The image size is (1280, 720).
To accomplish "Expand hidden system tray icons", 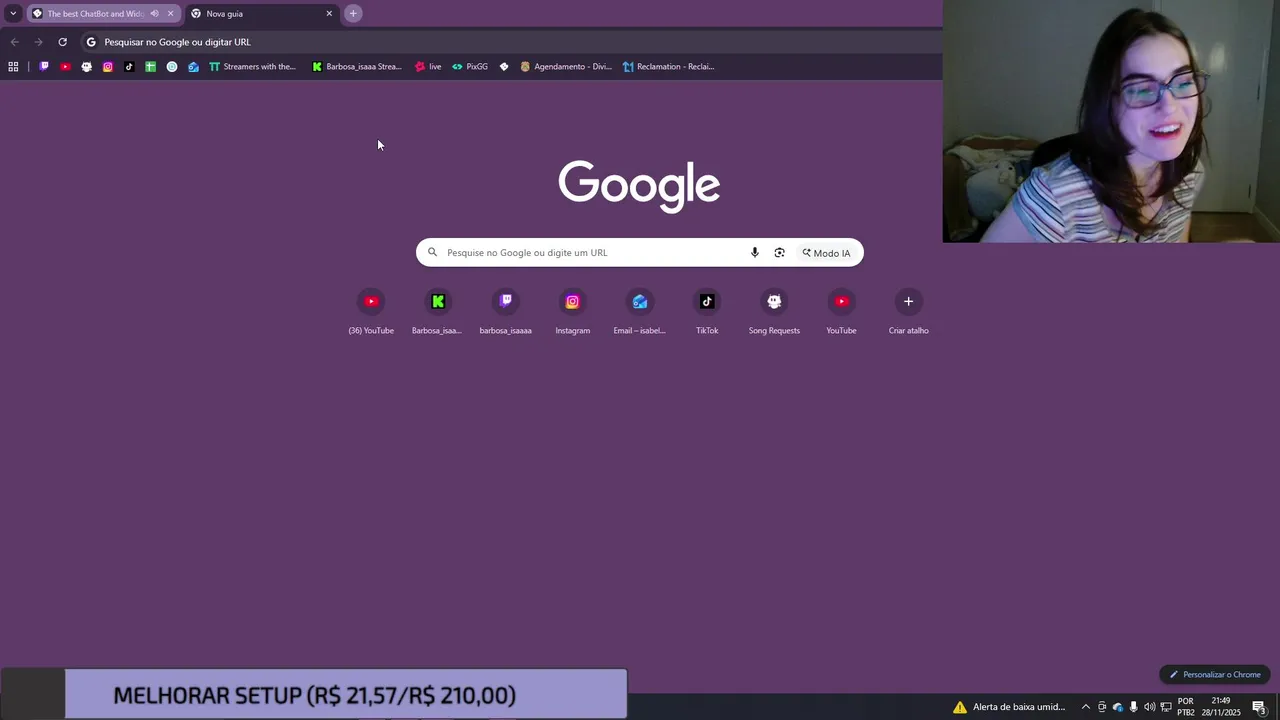I will click(x=1086, y=707).
